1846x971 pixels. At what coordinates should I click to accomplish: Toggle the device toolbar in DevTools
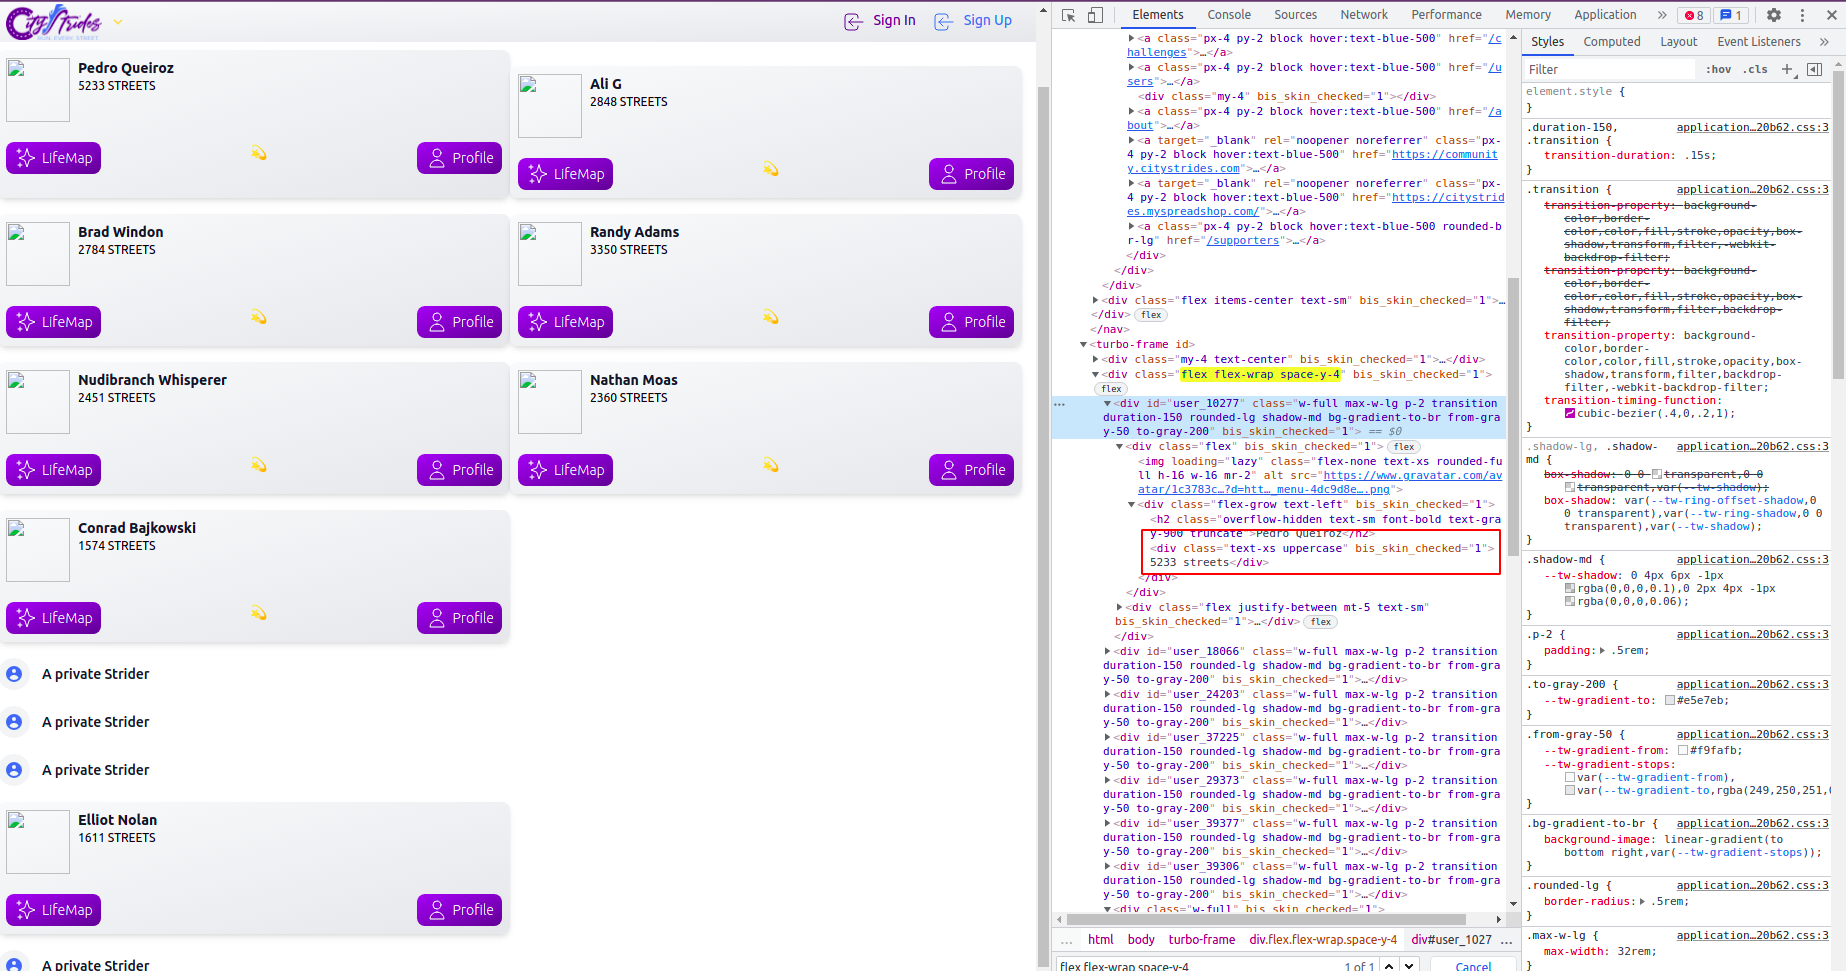coord(1096,15)
